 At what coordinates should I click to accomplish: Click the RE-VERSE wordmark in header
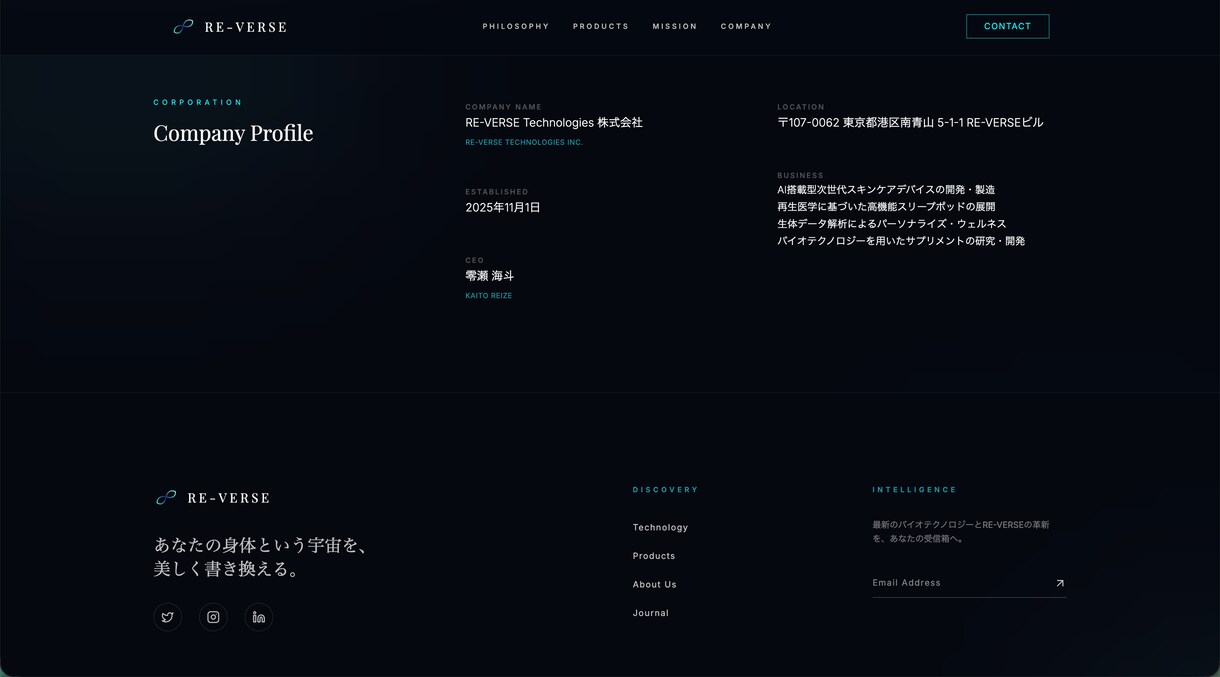246,27
